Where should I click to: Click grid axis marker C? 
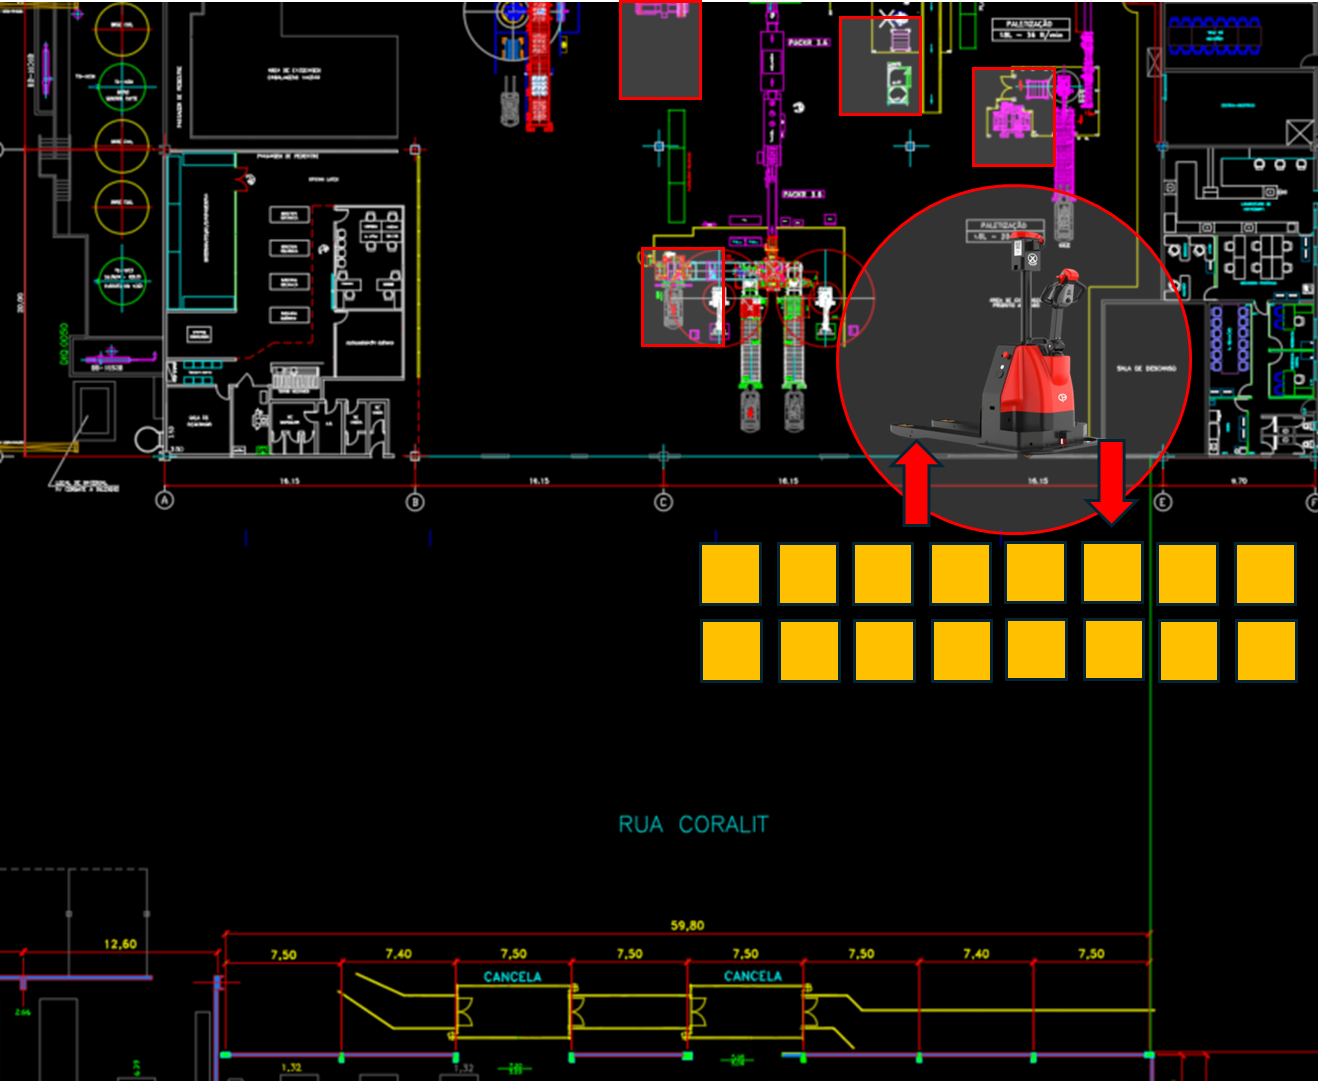click(663, 502)
